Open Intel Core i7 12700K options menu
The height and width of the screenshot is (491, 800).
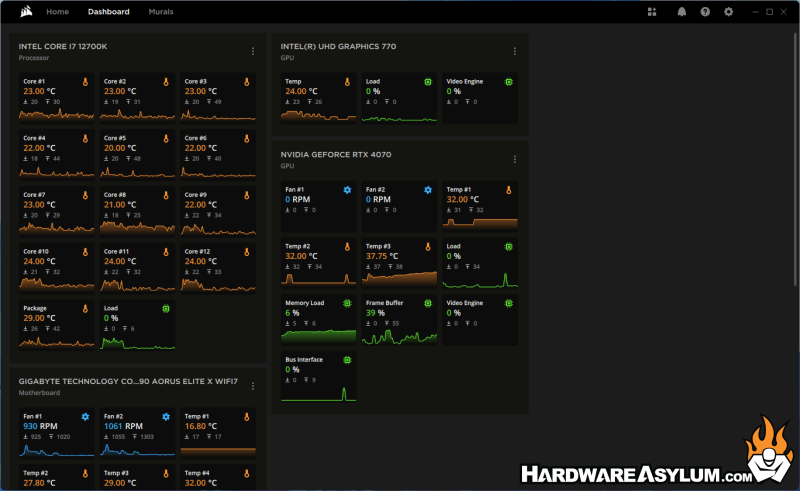pyautogui.click(x=253, y=51)
